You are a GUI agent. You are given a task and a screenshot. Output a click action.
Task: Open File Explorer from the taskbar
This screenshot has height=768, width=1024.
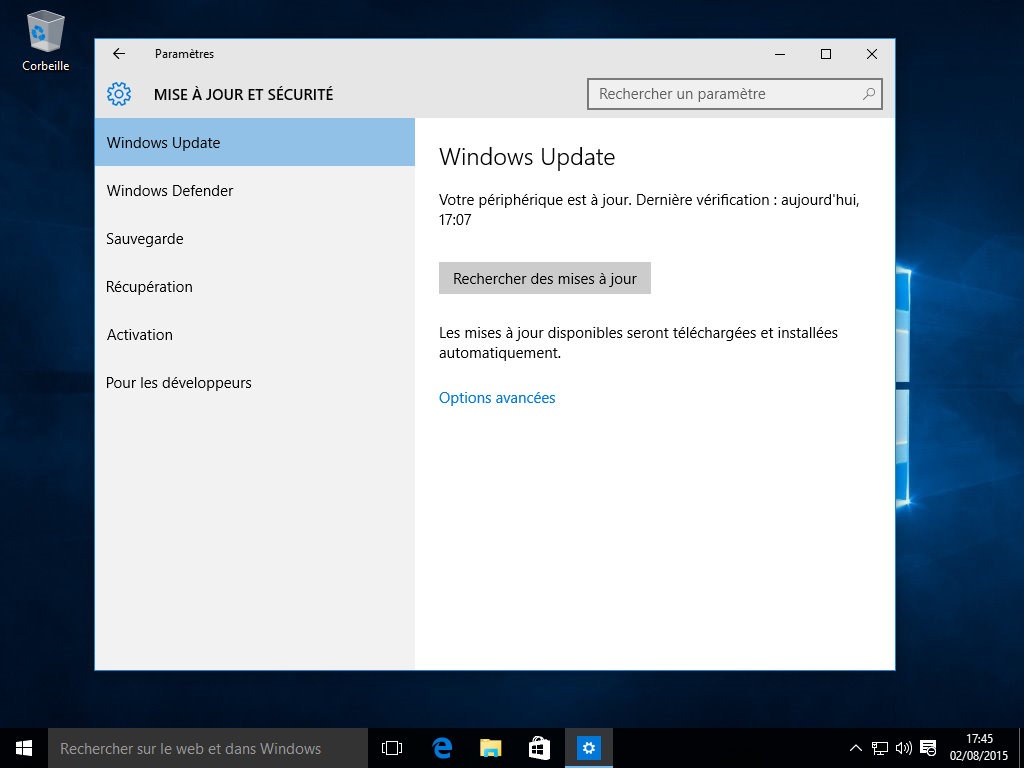490,748
